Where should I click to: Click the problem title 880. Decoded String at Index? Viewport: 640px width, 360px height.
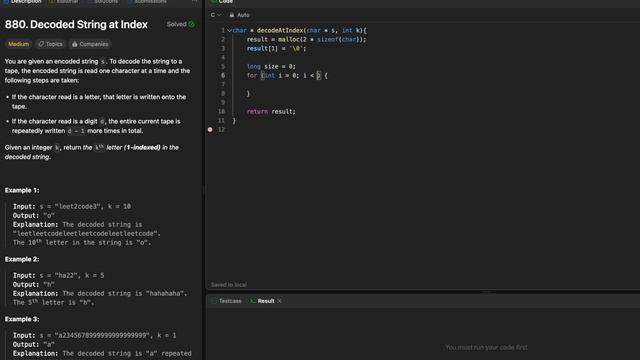click(x=76, y=24)
